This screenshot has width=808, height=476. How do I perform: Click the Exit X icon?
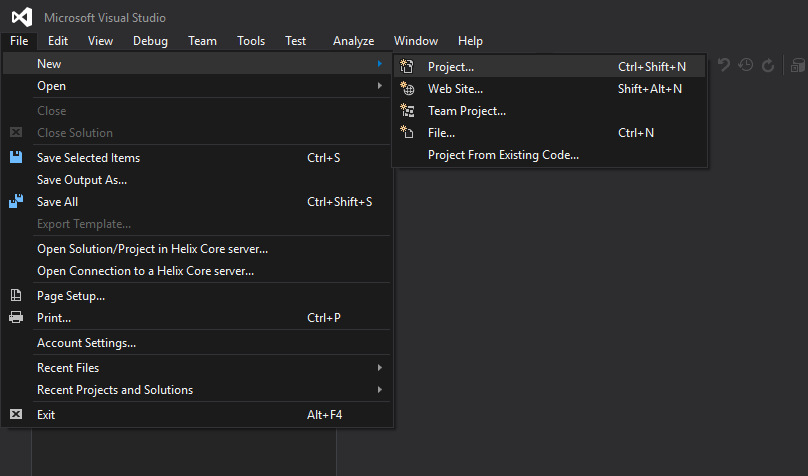pos(16,414)
